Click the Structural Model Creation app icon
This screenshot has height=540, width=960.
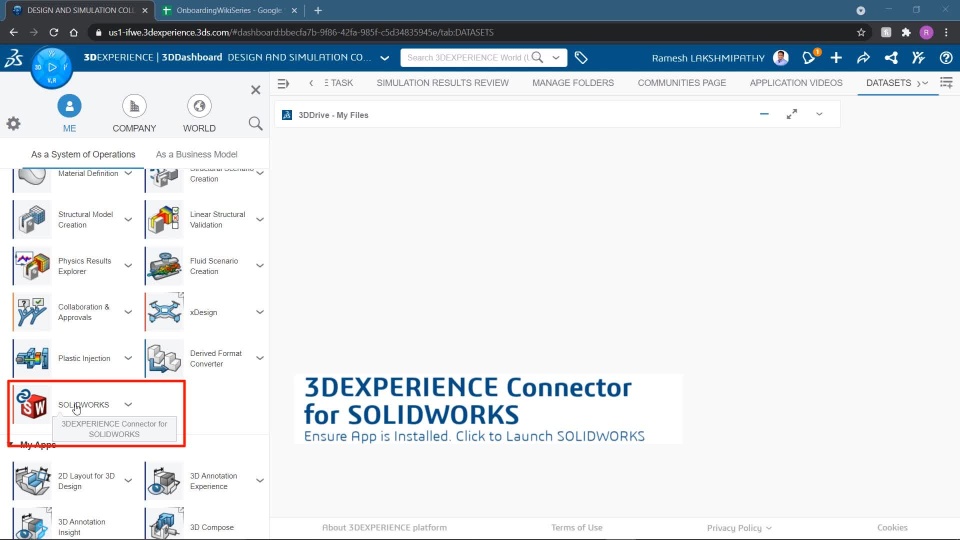(32, 220)
